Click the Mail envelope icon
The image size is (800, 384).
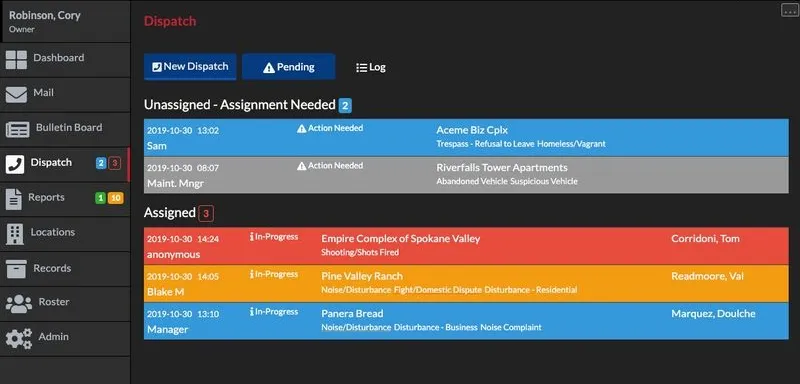(x=16, y=94)
